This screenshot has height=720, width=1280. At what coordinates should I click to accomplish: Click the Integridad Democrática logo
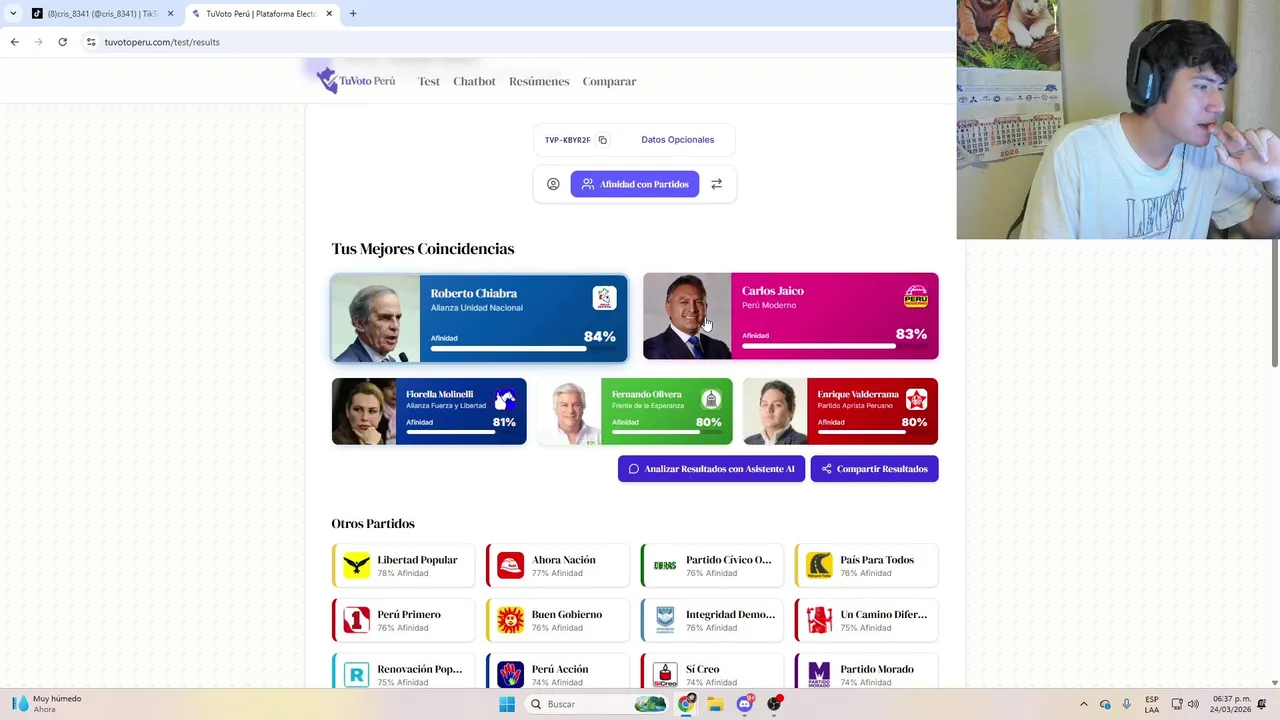click(665, 620)
